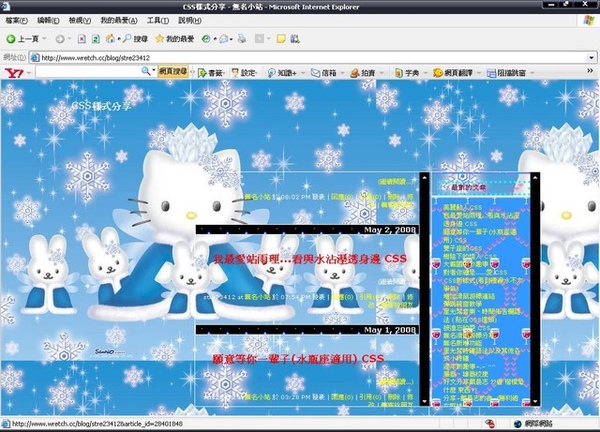Image resolution: width=600 pixels, height=432 pixels.
Task: Click the Refresh page icon
Action: [x=96, y=39]
